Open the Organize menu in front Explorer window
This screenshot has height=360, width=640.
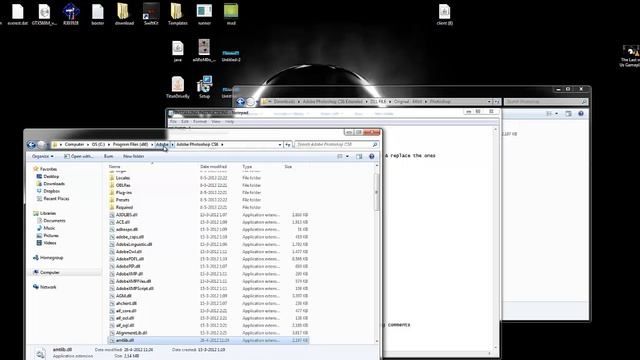(42, 156)
